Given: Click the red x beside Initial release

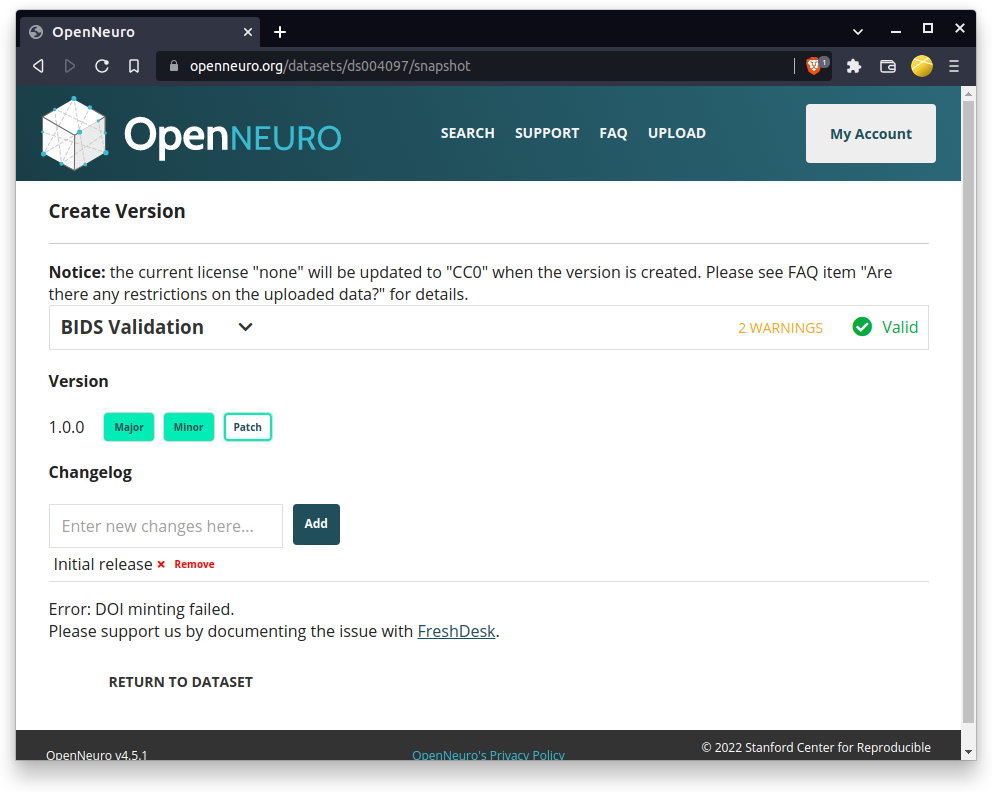Looking at the screenshot, I should click(x=161, y=564).
